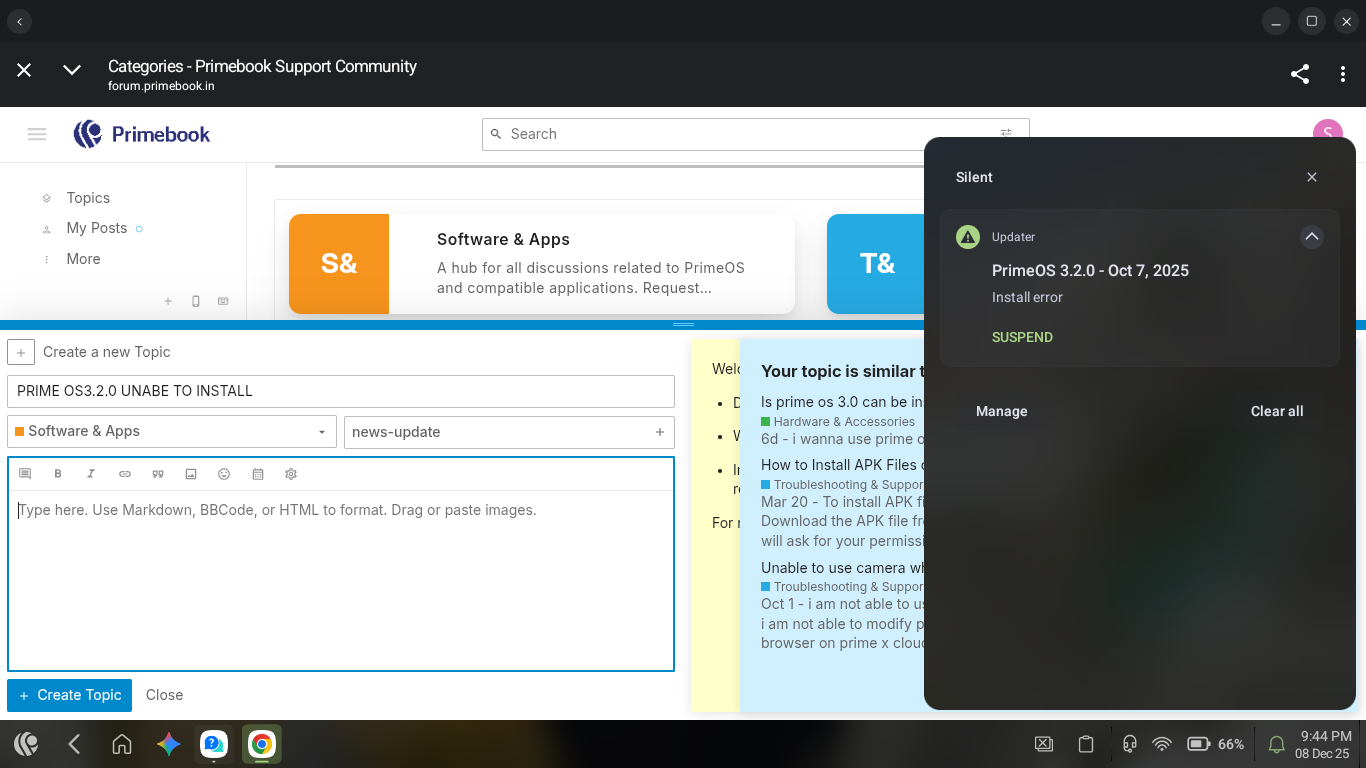
Task: Click the upload image icon in the editor
Action: [x=191, y=474]
